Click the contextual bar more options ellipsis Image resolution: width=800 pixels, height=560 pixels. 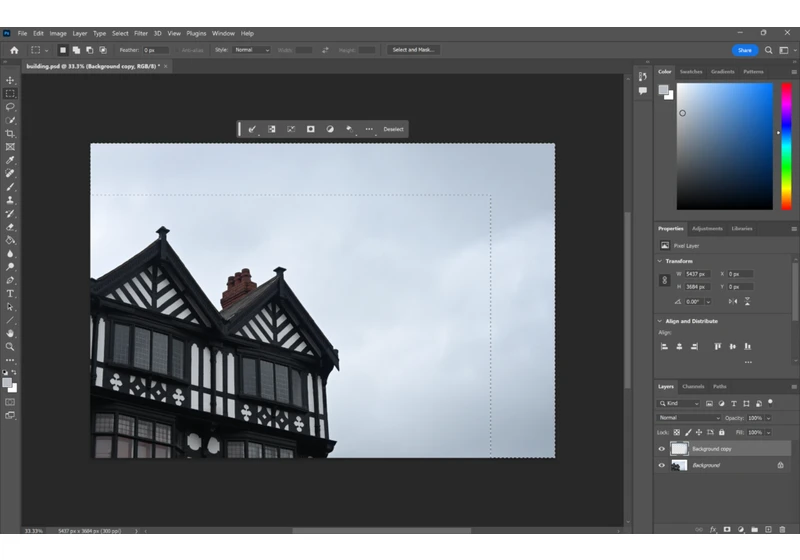pyautogui.click(x=369, y=129)
